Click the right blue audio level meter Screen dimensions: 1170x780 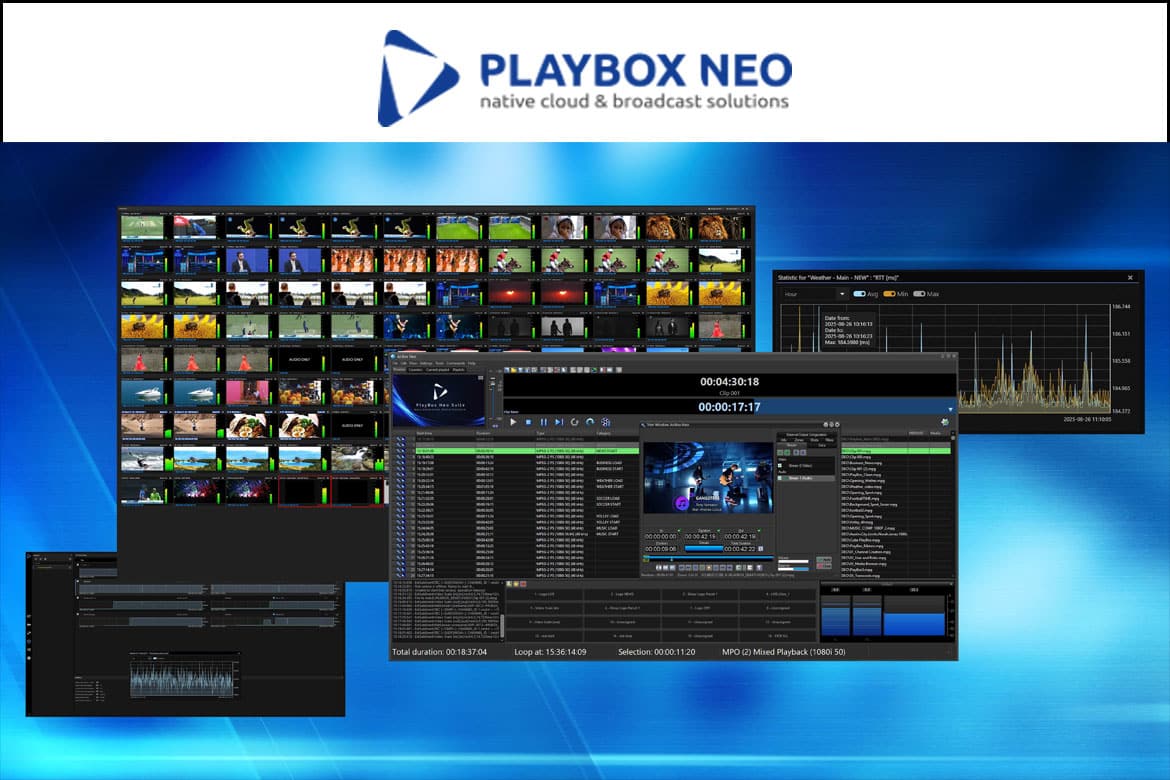pyautogui.click(x=915, y=614)
